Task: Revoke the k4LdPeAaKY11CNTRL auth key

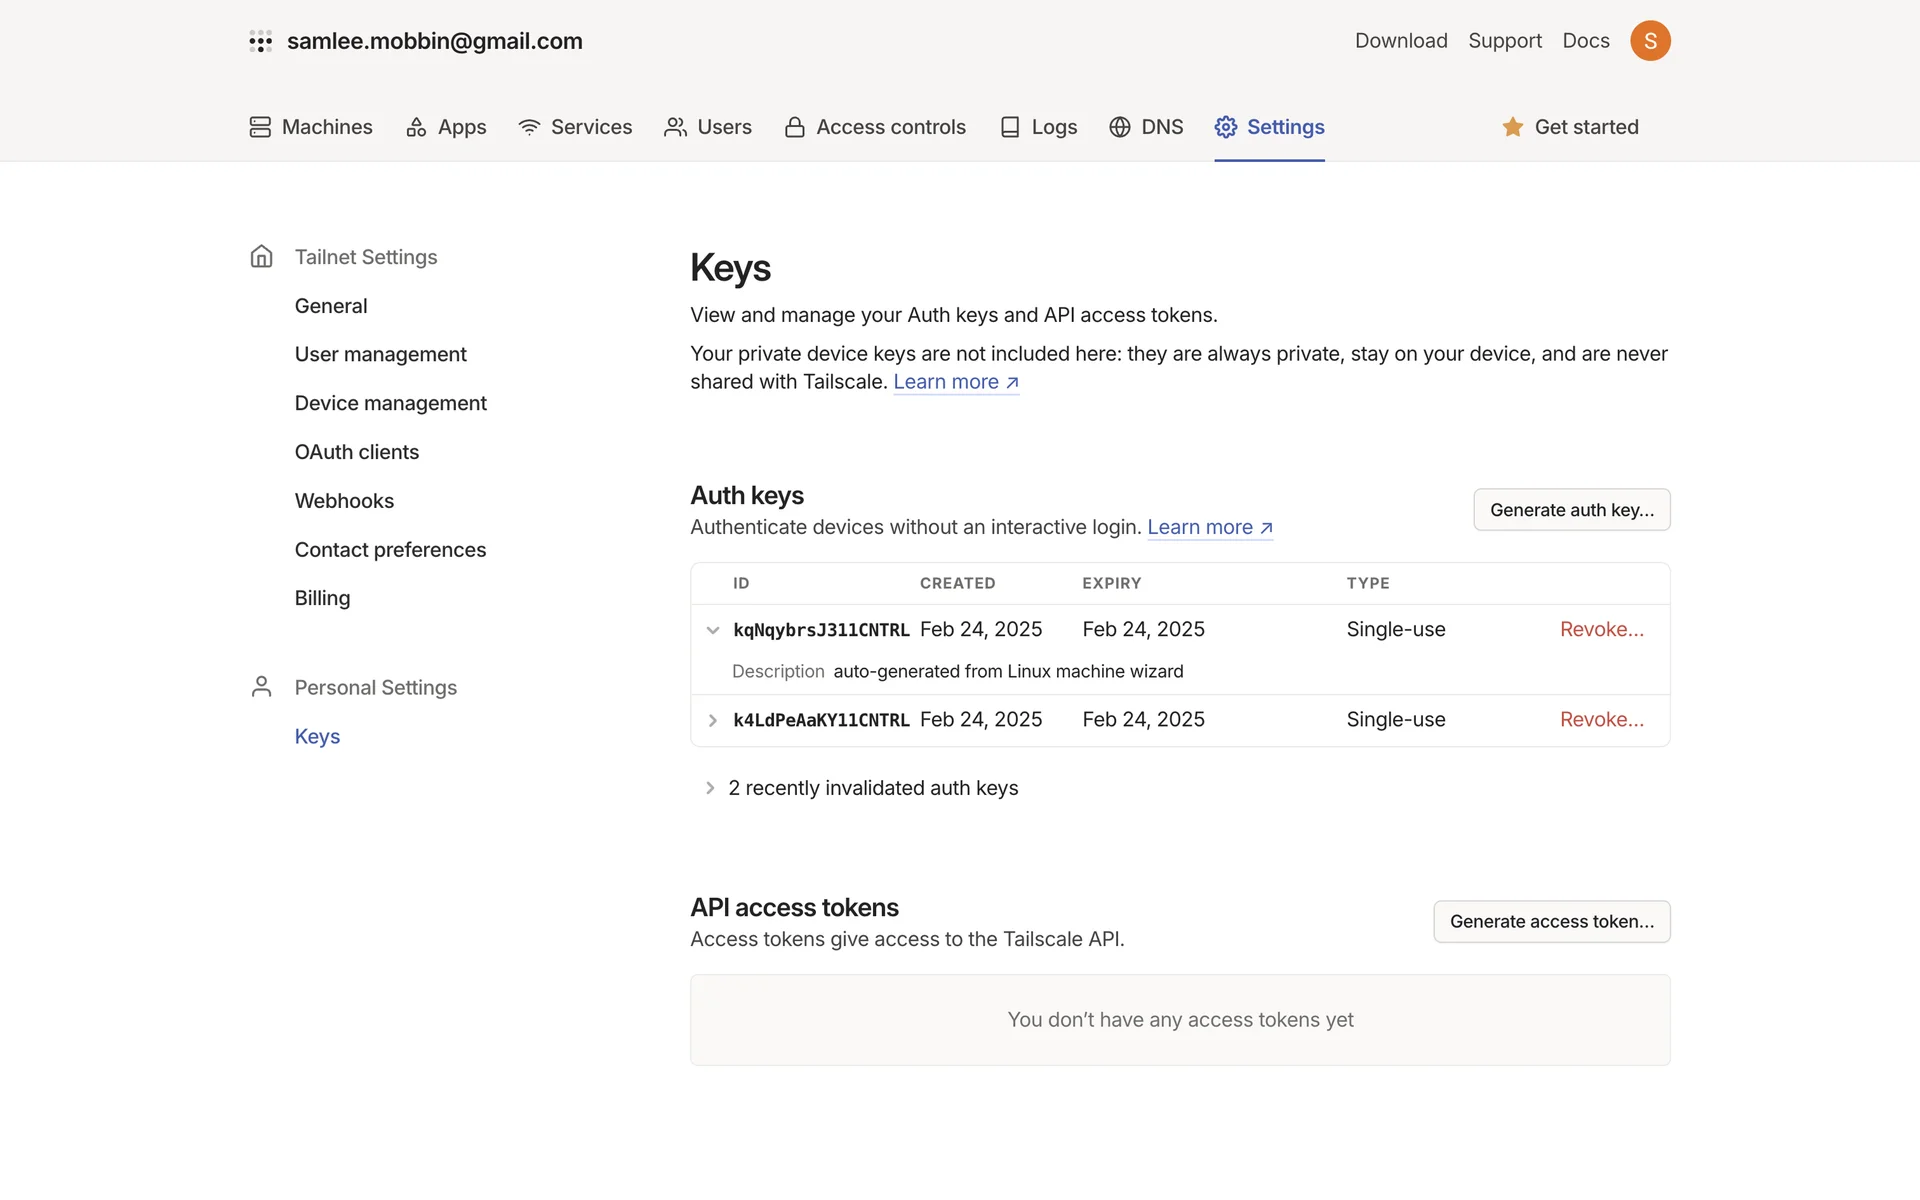Action: point(1601,720)
